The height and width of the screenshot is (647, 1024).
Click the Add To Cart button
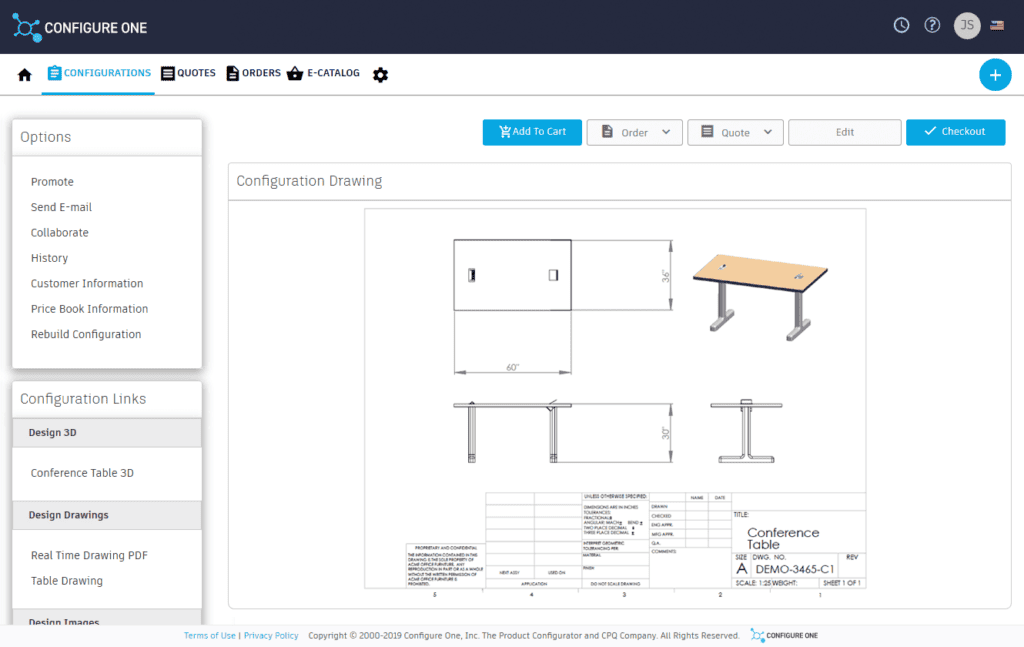[x=532, y=132]
